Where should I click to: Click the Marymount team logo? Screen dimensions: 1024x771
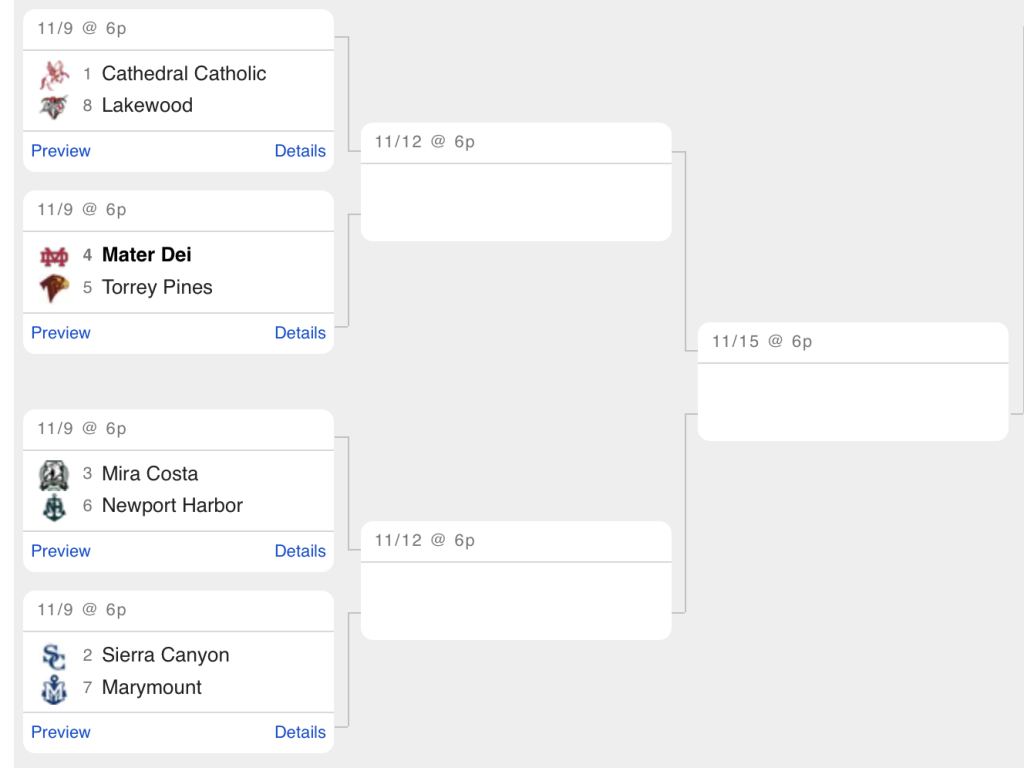54,689
